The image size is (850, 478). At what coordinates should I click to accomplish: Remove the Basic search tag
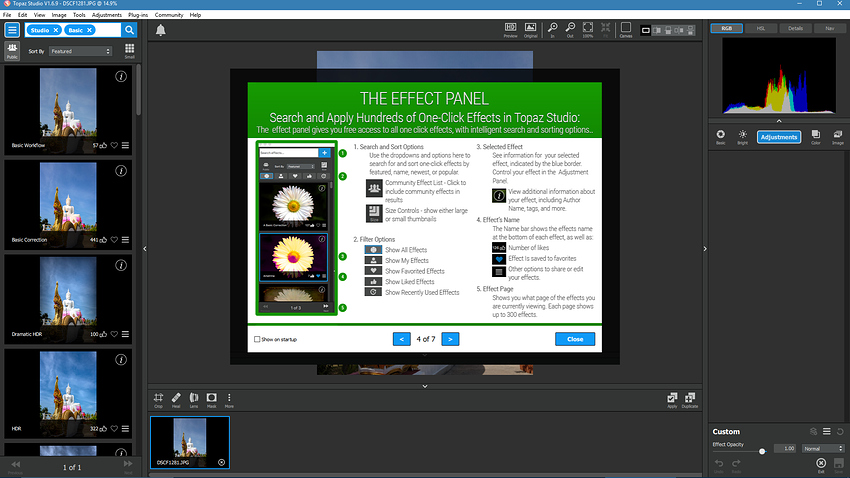(89, 30)
